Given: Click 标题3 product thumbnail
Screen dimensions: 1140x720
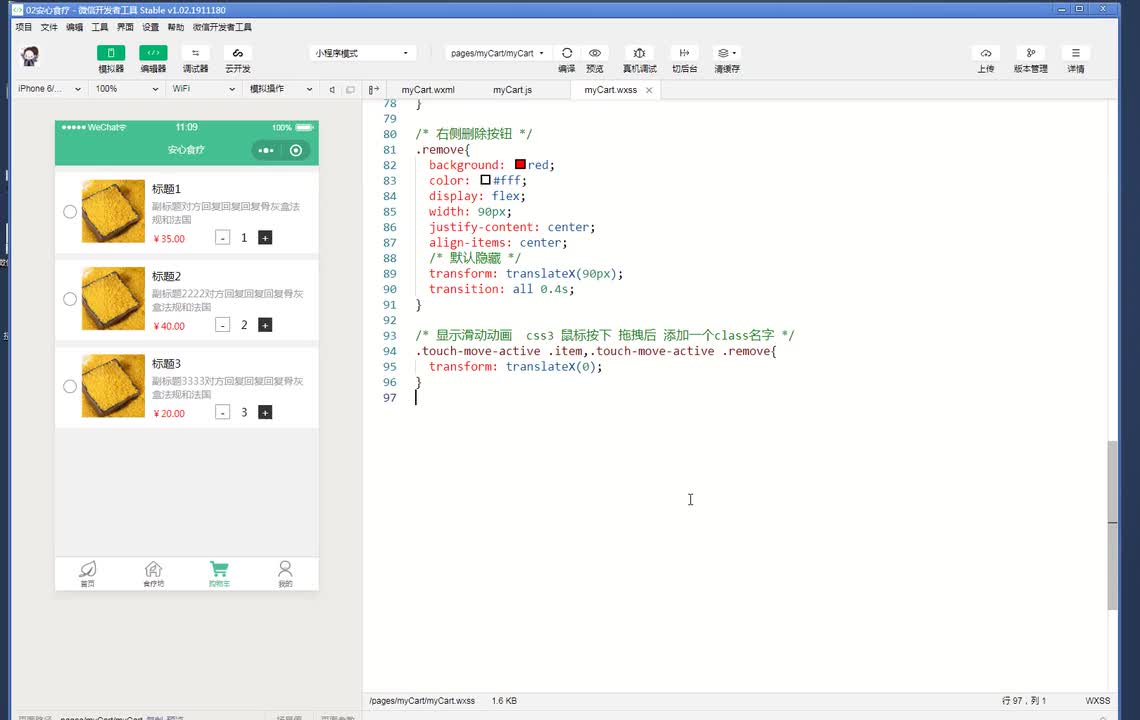Looking at the screenshot, I should [x=113, y=385].
